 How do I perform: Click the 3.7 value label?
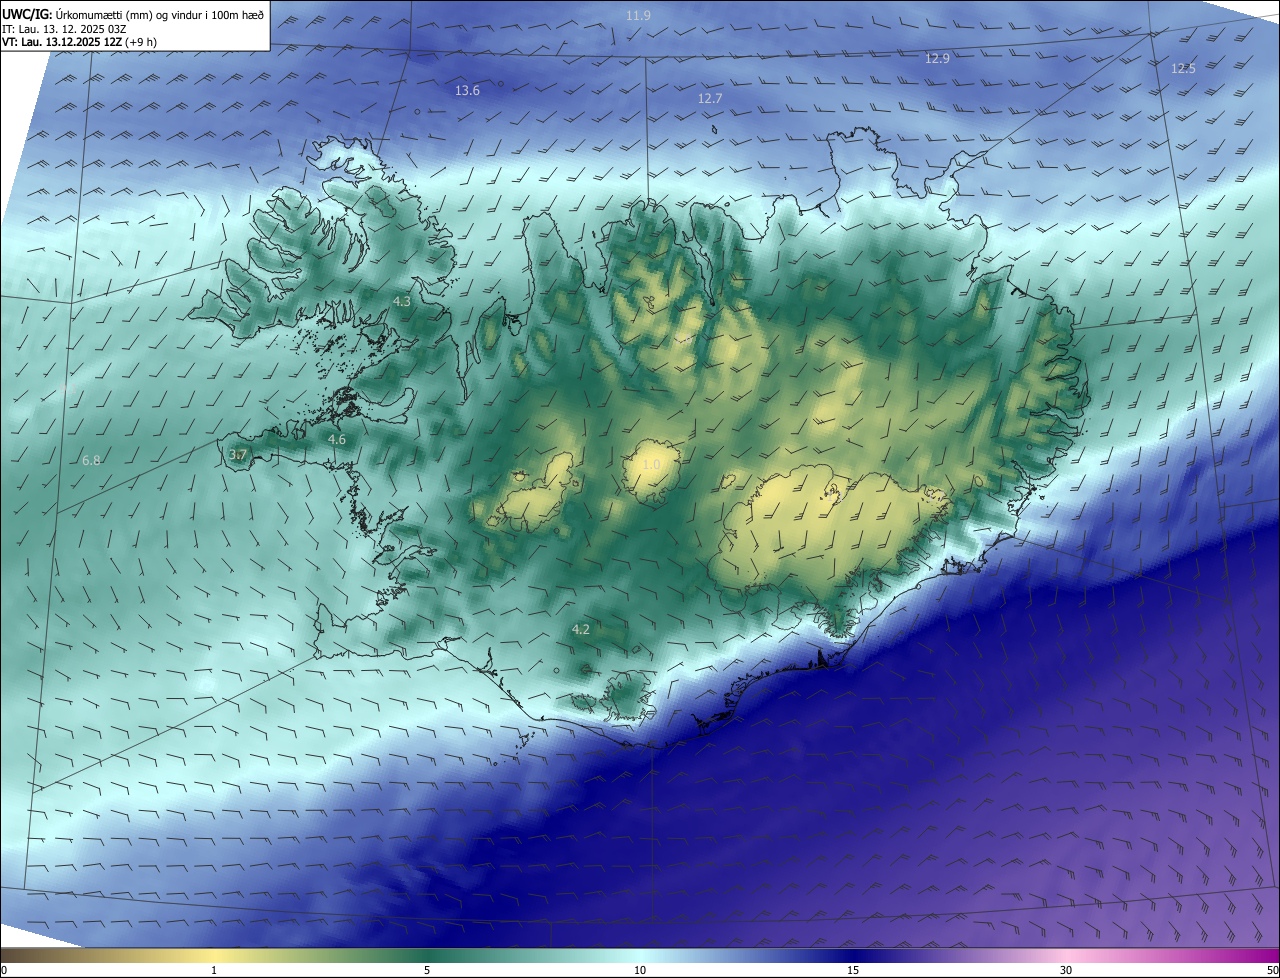[x=237, y=455]
